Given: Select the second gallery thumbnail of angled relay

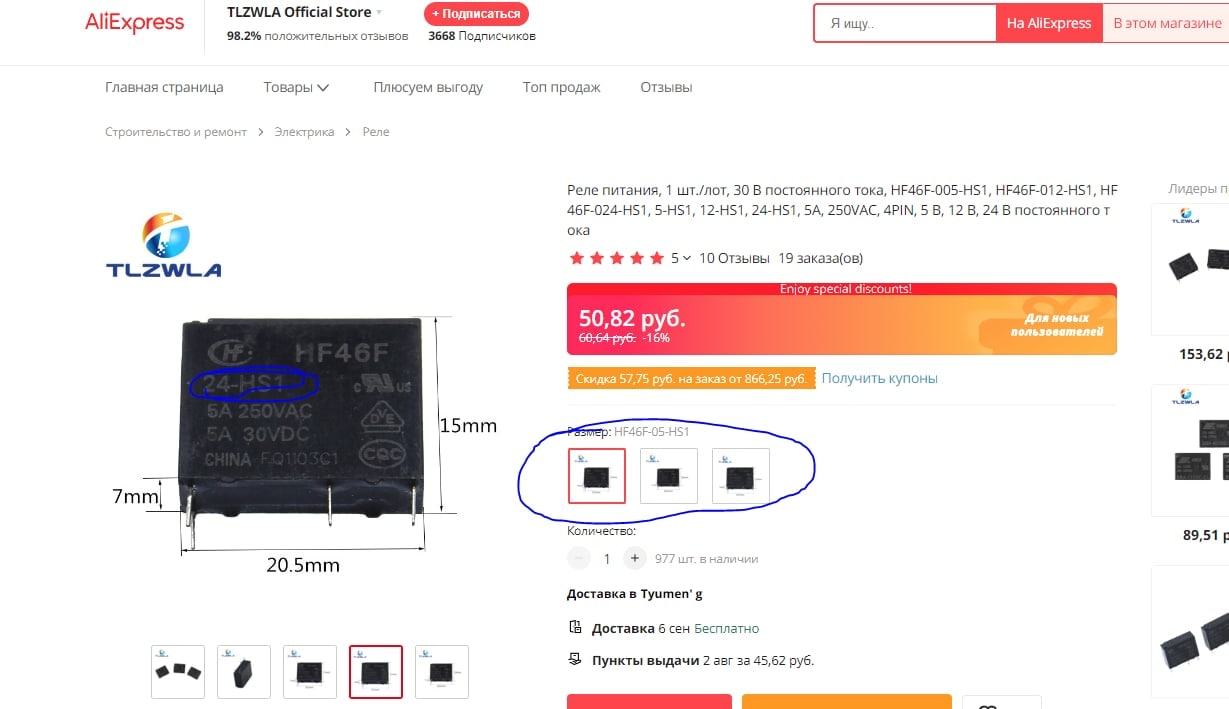Looking at the screenshot, I should click(x=244, y=671).
